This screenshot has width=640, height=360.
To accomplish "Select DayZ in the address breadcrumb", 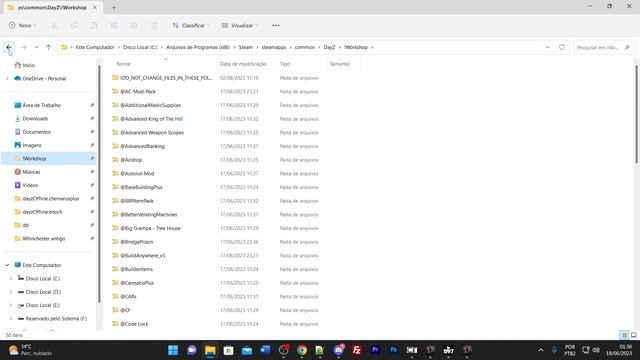I will click(x=329, y=47).
